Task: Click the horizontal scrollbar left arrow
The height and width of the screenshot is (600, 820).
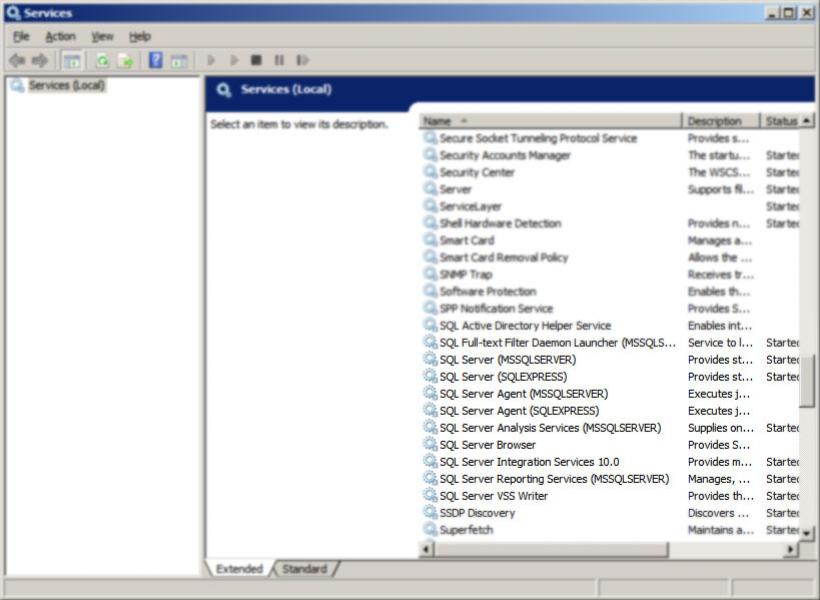Action: pos(426,549)
